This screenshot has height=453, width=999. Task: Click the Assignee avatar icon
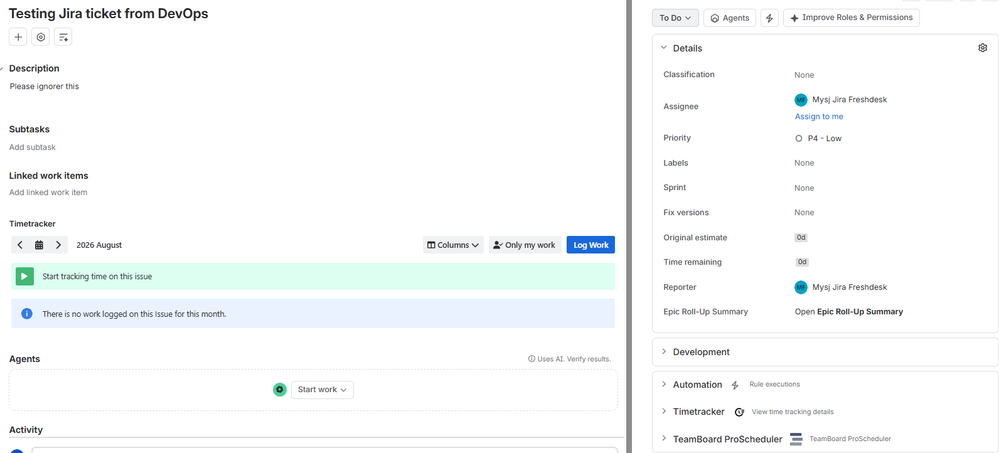(x=801, y=99)
